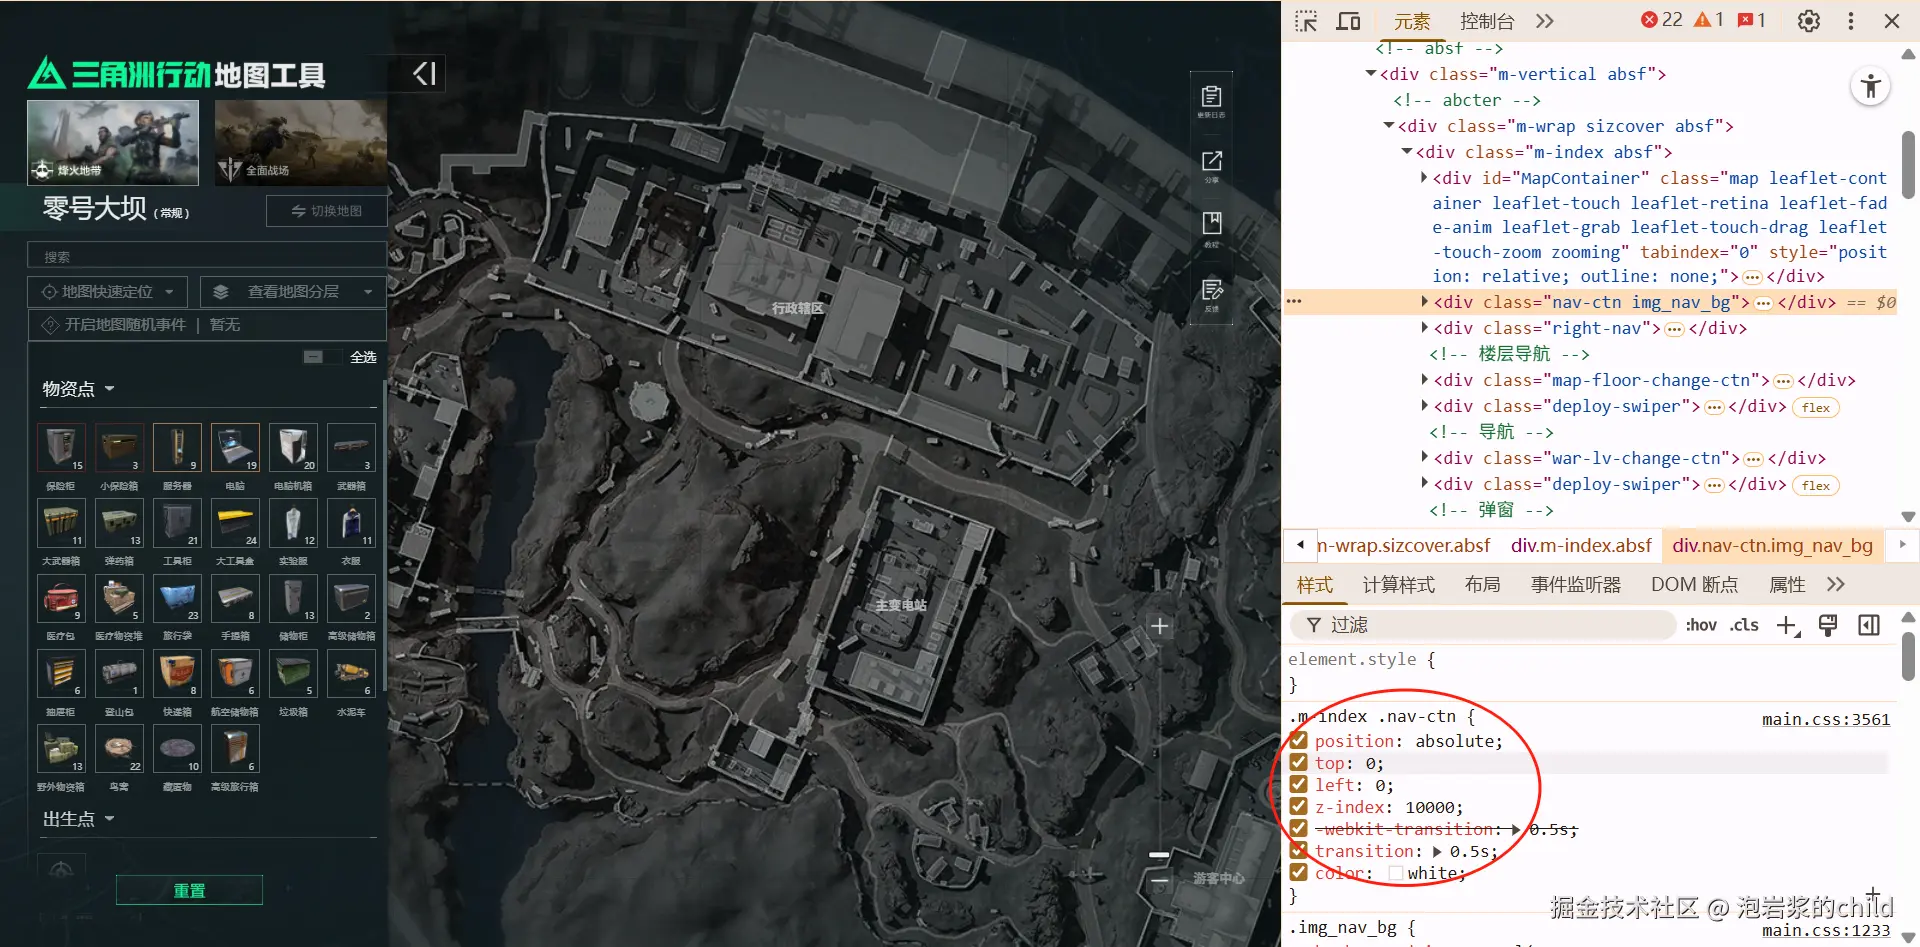Expand the nav-ctn img_nav_bg div node
The image size is (1920, 947).
(x=1424, y=302)
